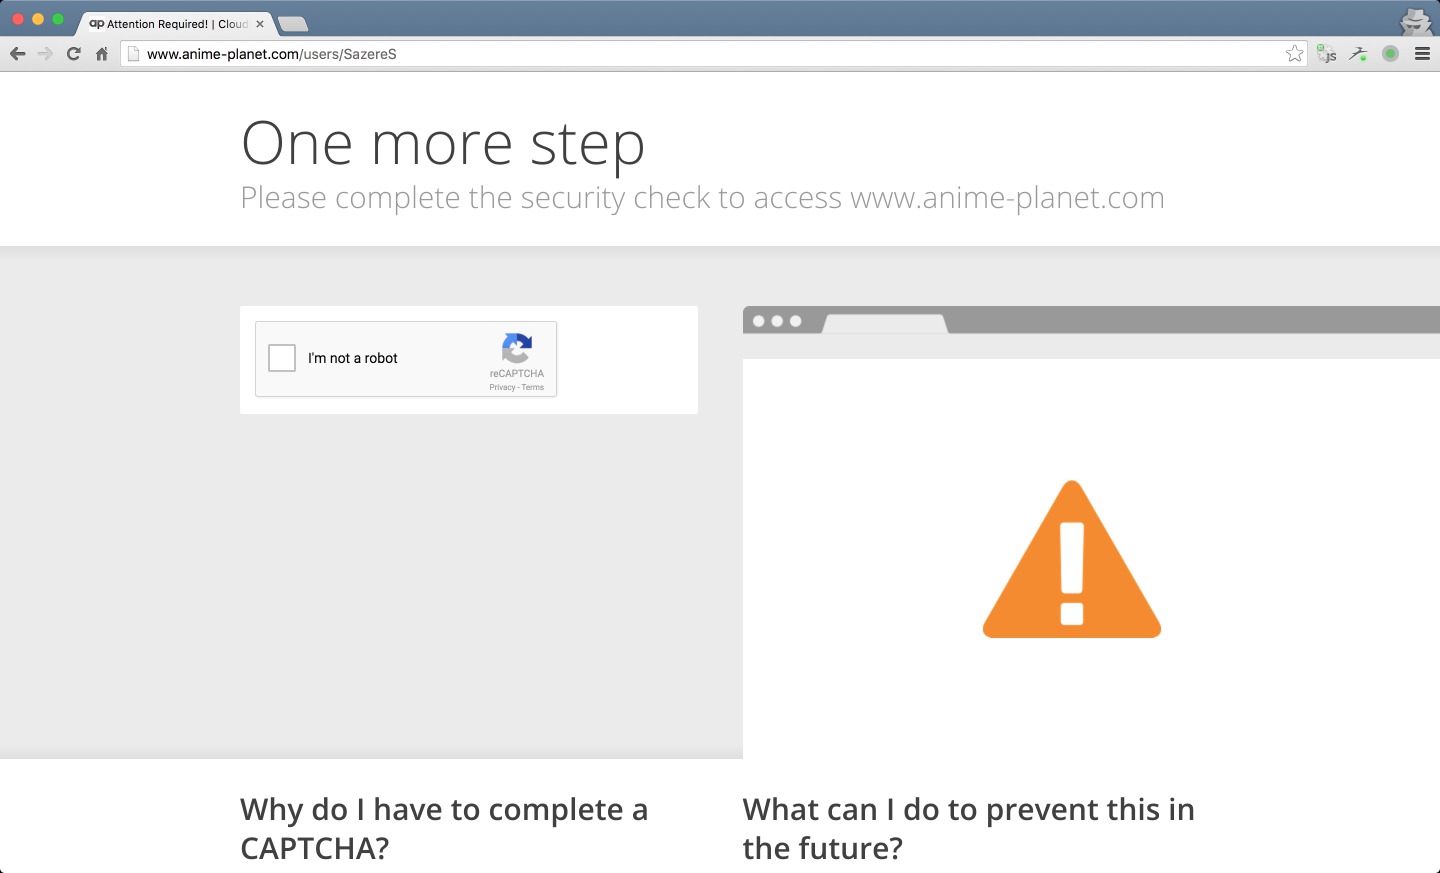Open the reCAPTCHA Terms link
This screenshot has height=873, width=1440.
(533, 387)
